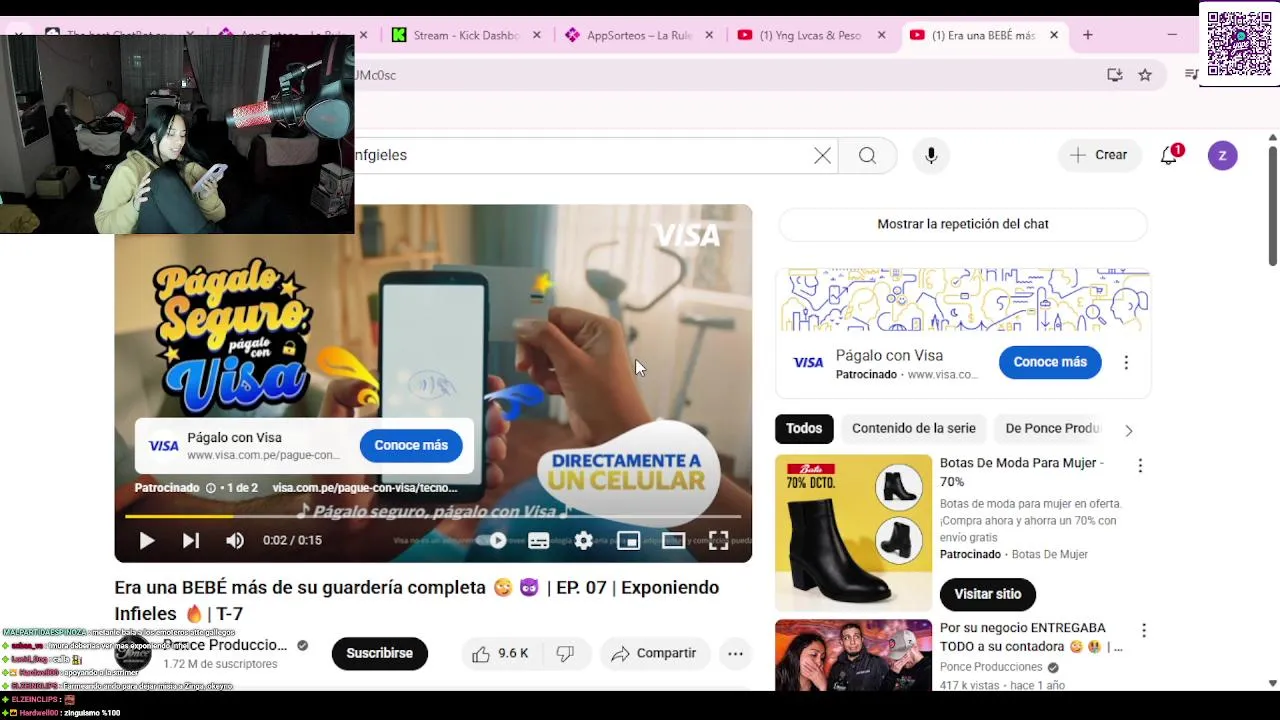Viewport: 1280px width, 720px height.
Task: Expand more filter chips arrow
Action: pos(1129,430)
